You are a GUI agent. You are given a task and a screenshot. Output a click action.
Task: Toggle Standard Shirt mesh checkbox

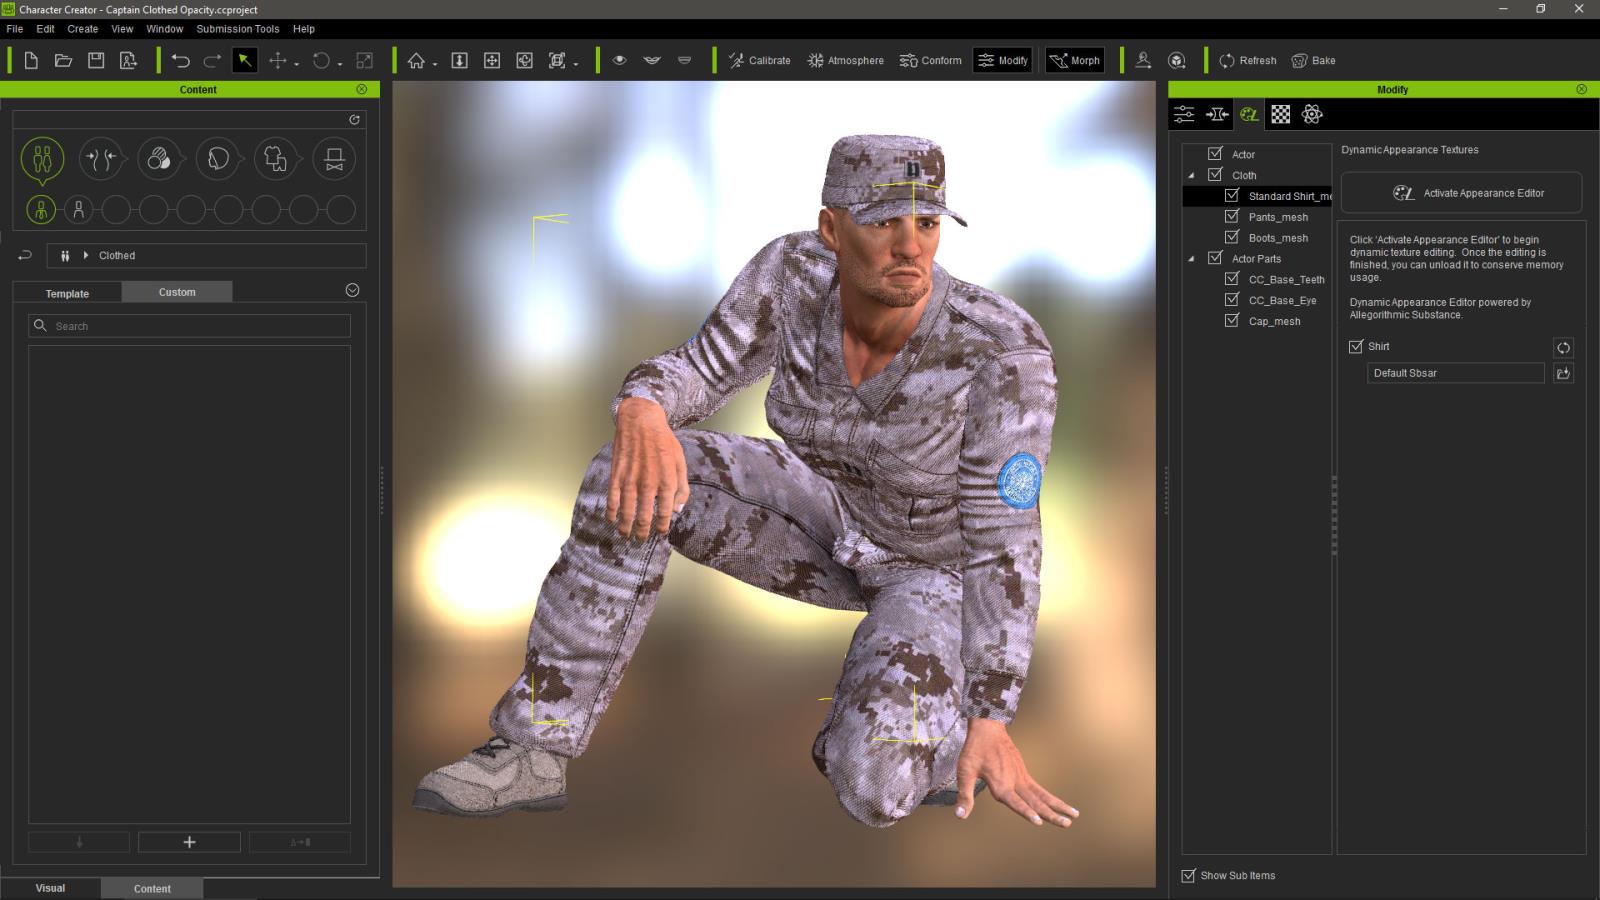coord(1232,195)
